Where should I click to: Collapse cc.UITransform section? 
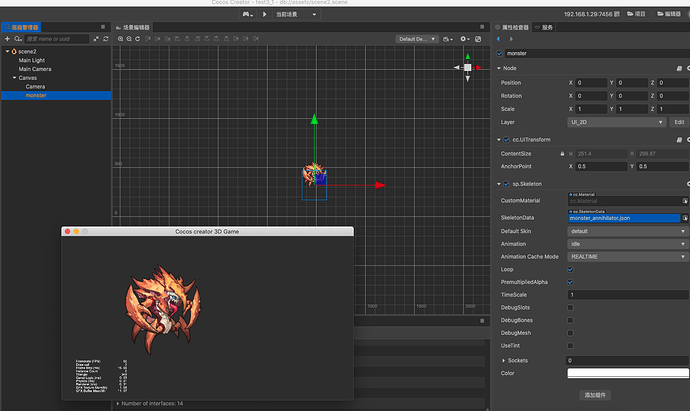(x=499, y=140)
